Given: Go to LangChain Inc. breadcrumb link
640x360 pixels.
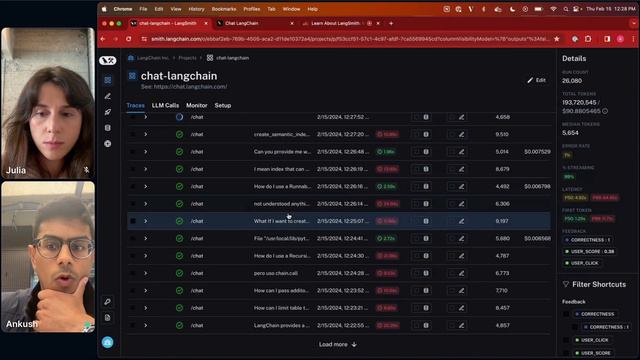Looking at the screenshot, I should pos(153,58).
